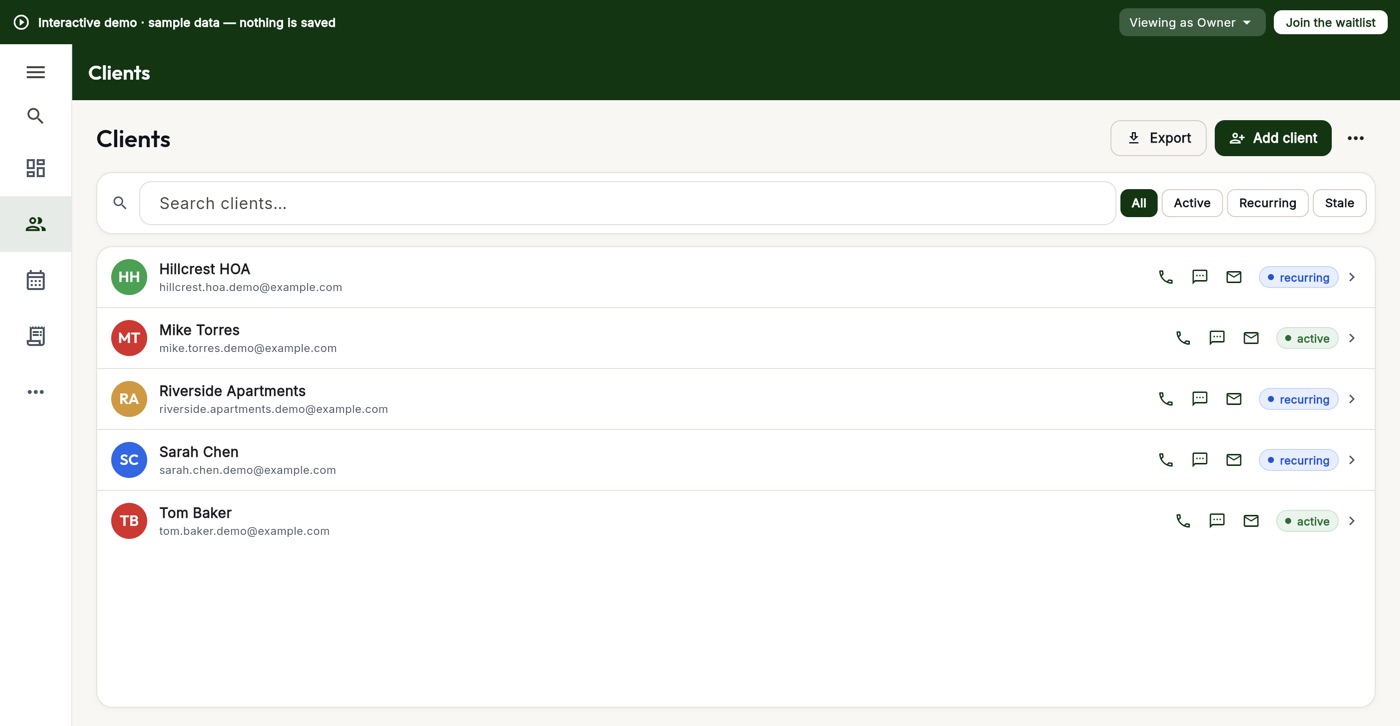Focus the Search clients input field
1400x726 pixels.
pyautogui.click(x=627, y=203)
